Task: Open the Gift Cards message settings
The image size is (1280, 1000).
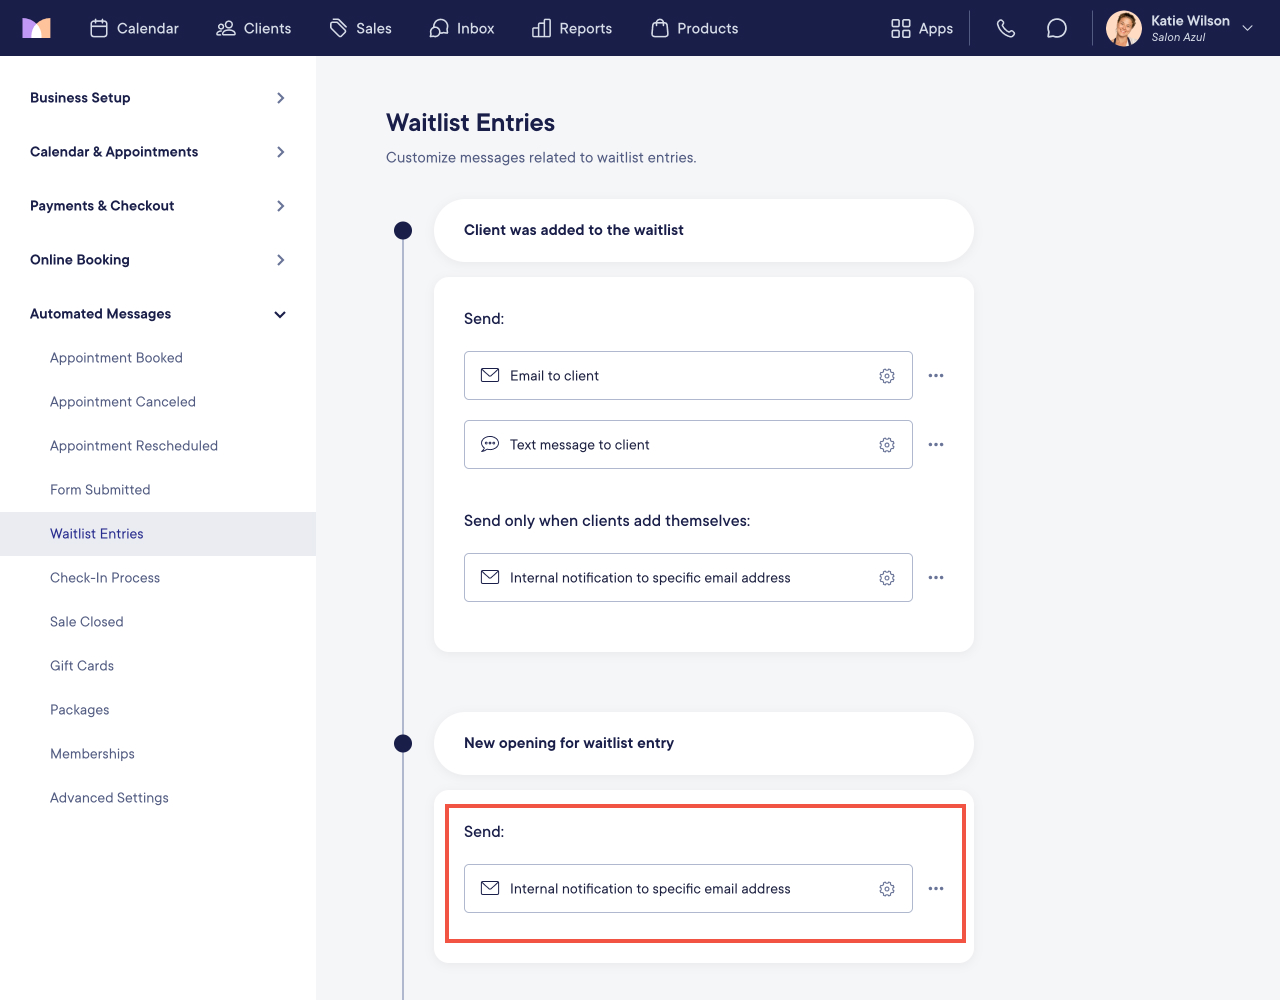Action: (x=82, y=666)
